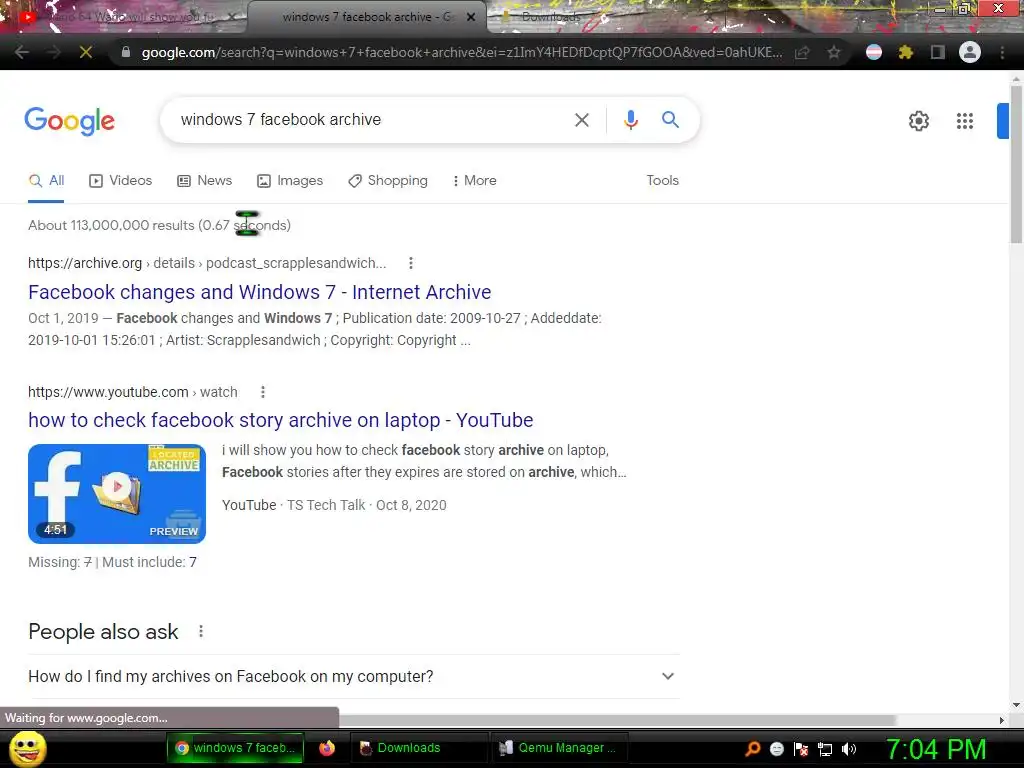This screenshot has height=768, width=1024.
Task: Open the Chrome three-dot menu
Action: point(1002,52)
